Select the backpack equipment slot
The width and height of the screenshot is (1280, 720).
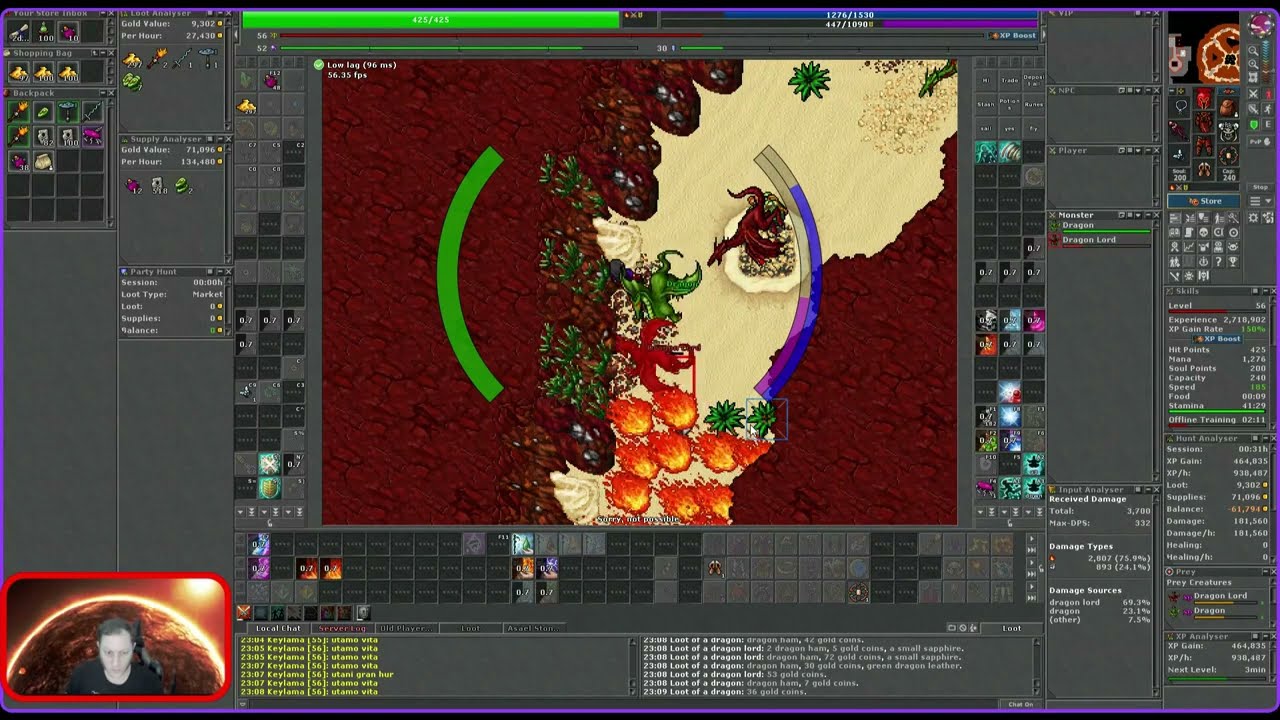click(x=1228, y=107)
